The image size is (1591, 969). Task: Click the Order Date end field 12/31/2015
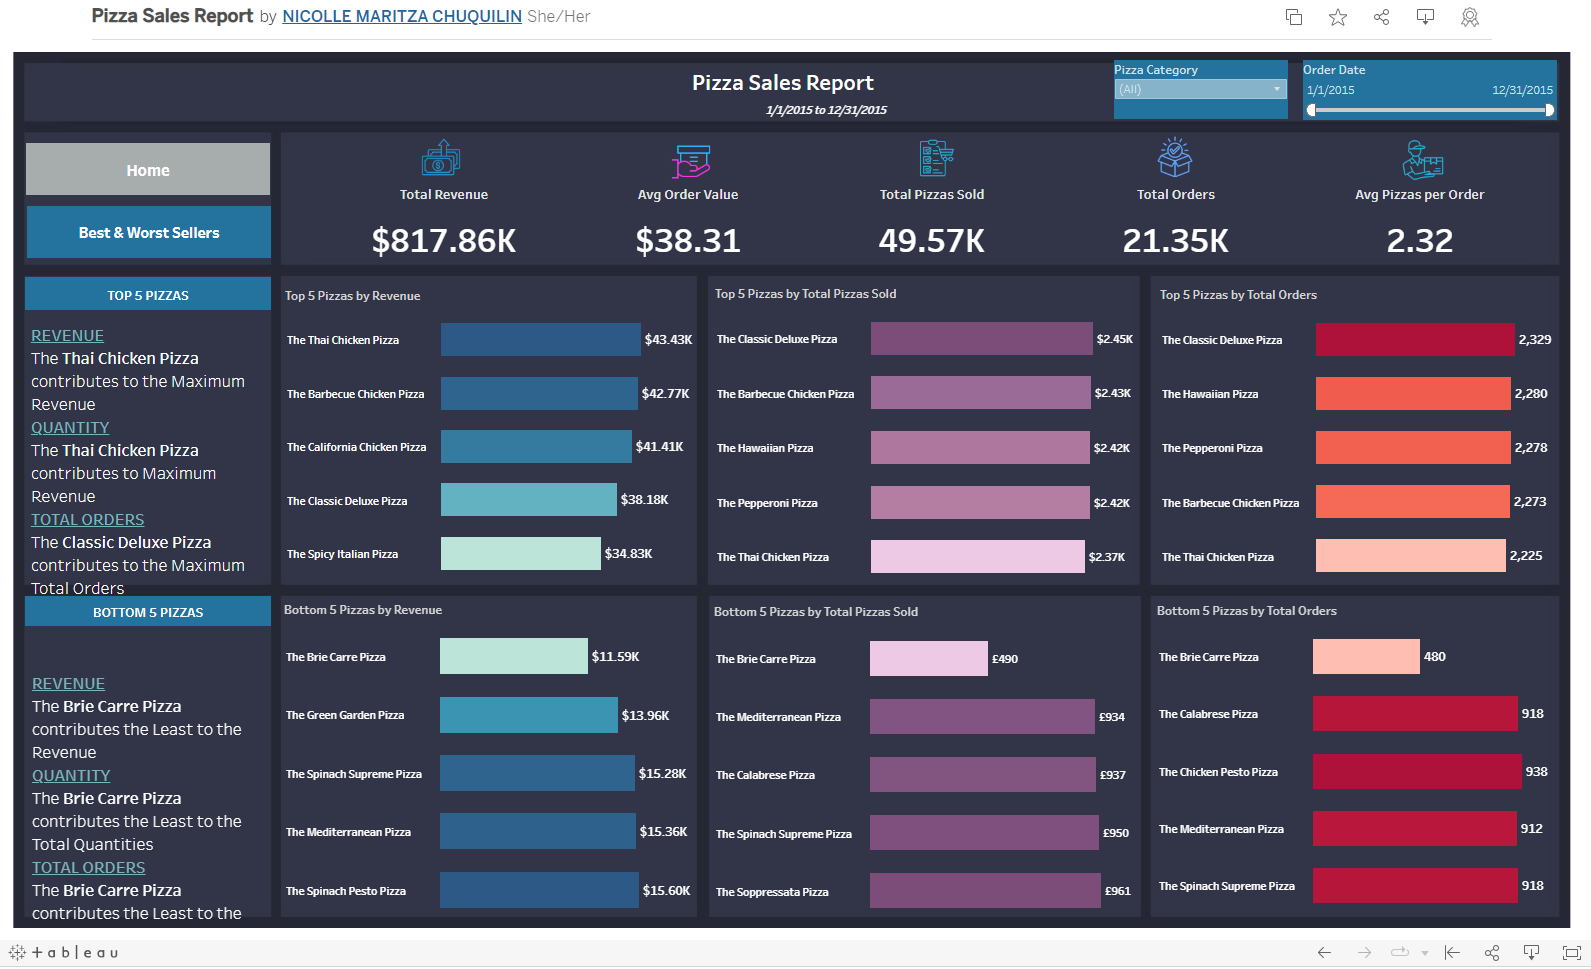coord(1522,90)
